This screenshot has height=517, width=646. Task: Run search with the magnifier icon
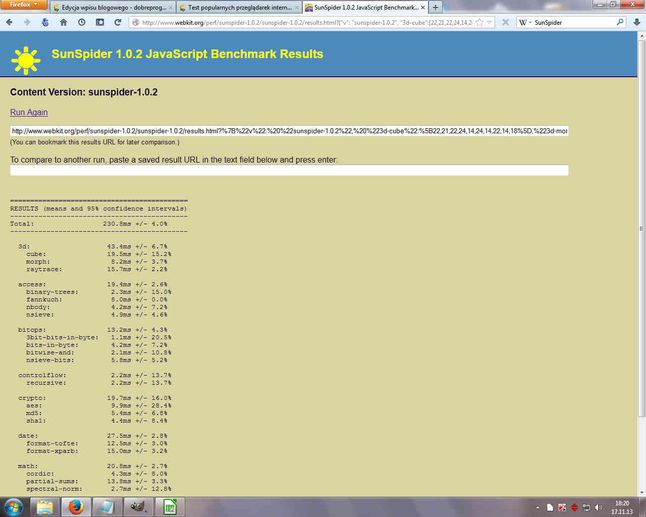(x=620, y=22)
